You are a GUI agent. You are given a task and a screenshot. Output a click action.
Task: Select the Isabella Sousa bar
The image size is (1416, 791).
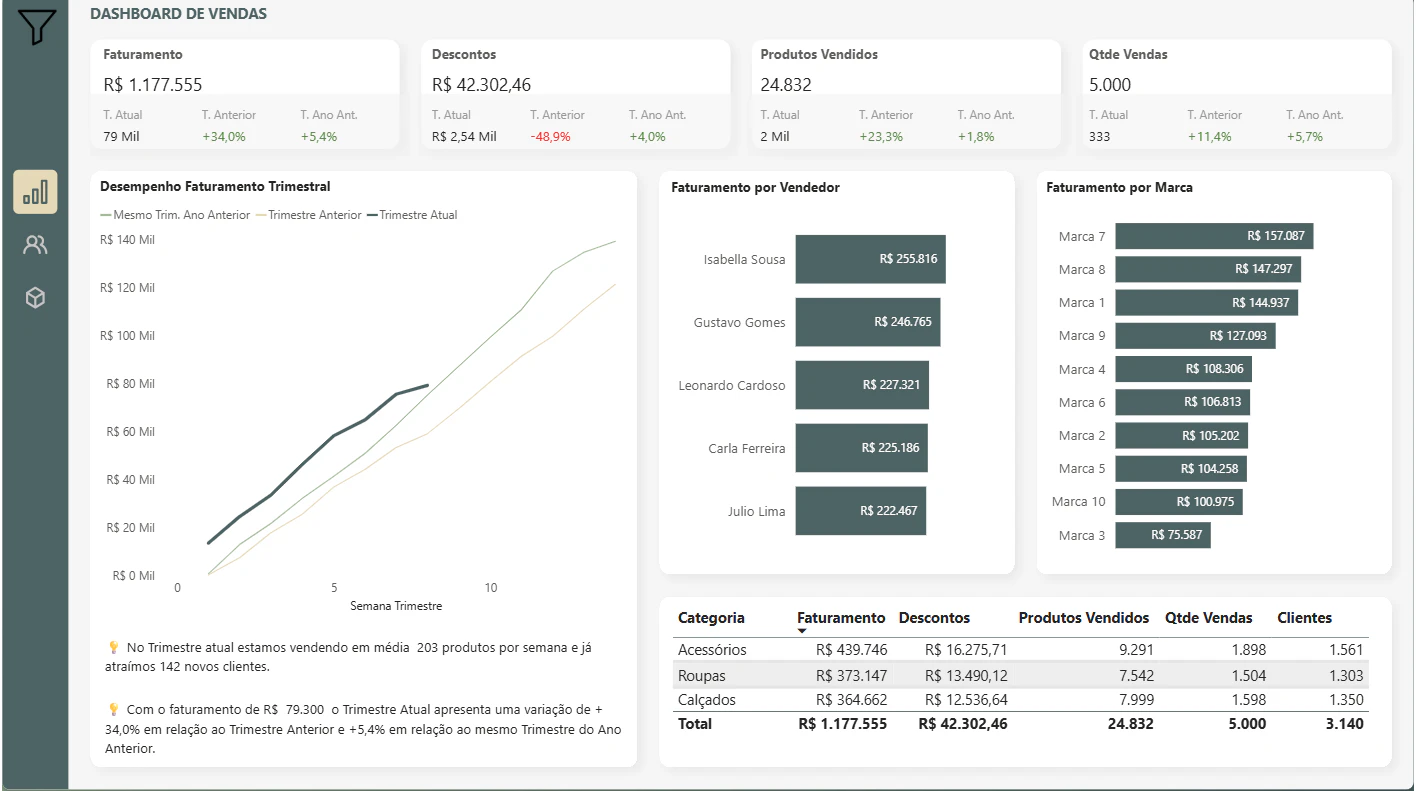[x=871, y=259]
